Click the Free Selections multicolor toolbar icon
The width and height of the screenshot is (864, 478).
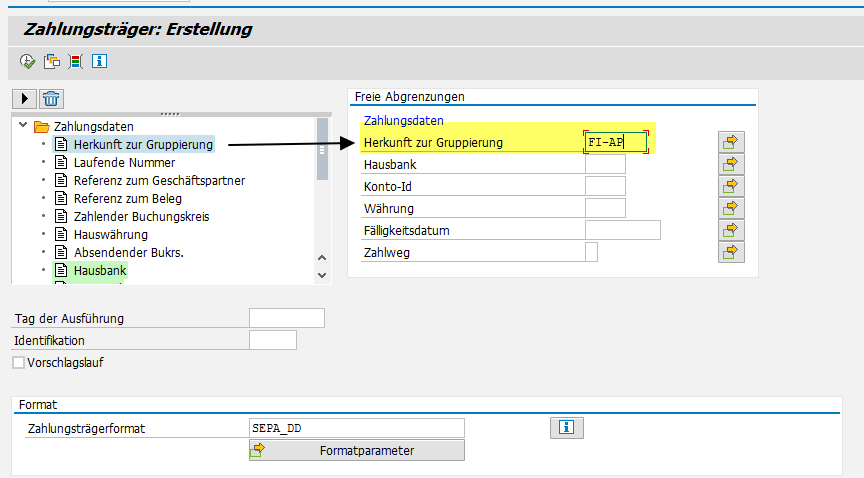tap(75, 62)
